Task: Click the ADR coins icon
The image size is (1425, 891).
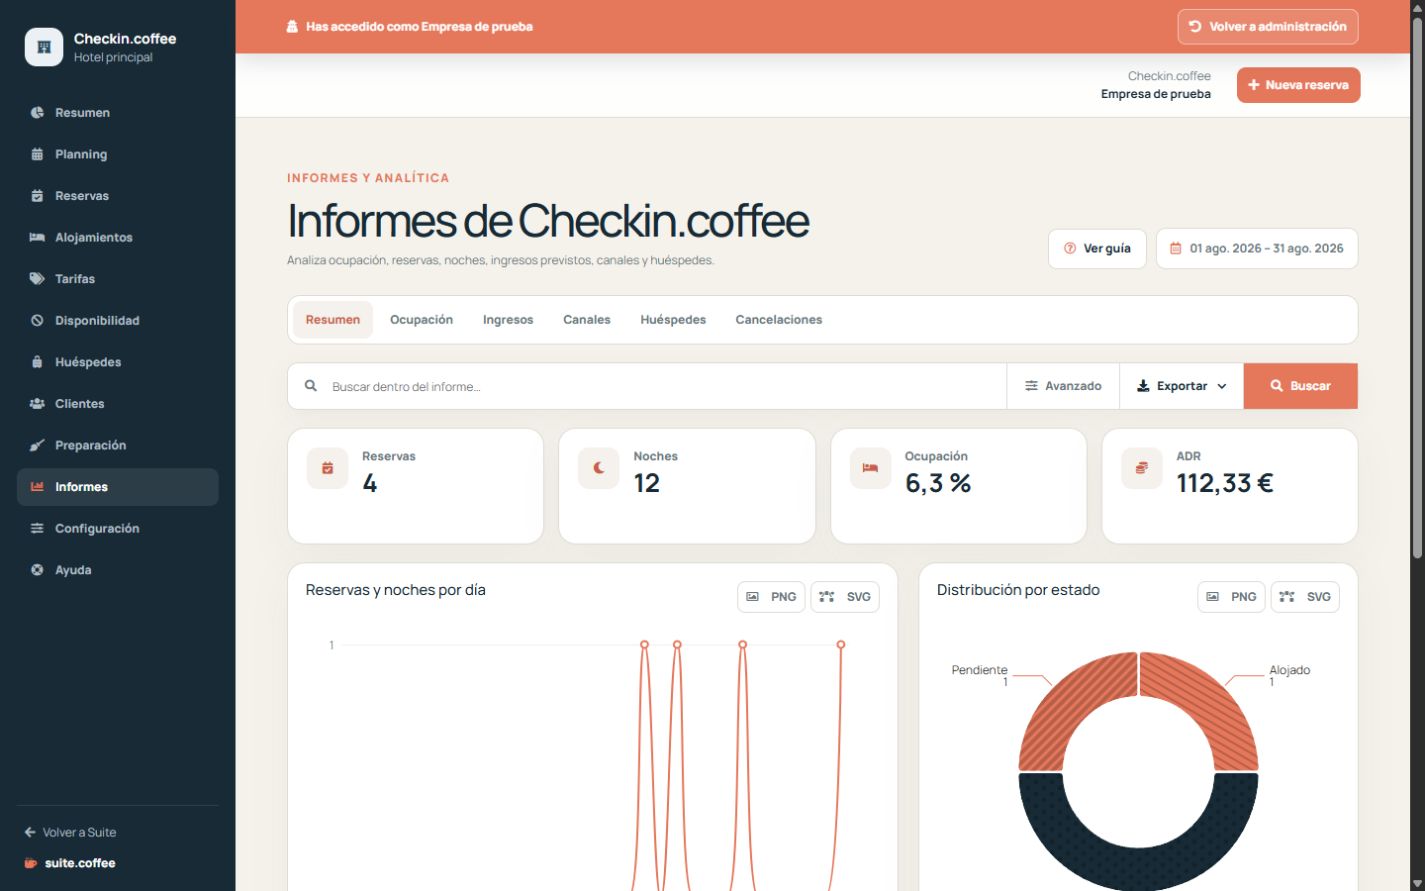Action: click(1141, 468)
